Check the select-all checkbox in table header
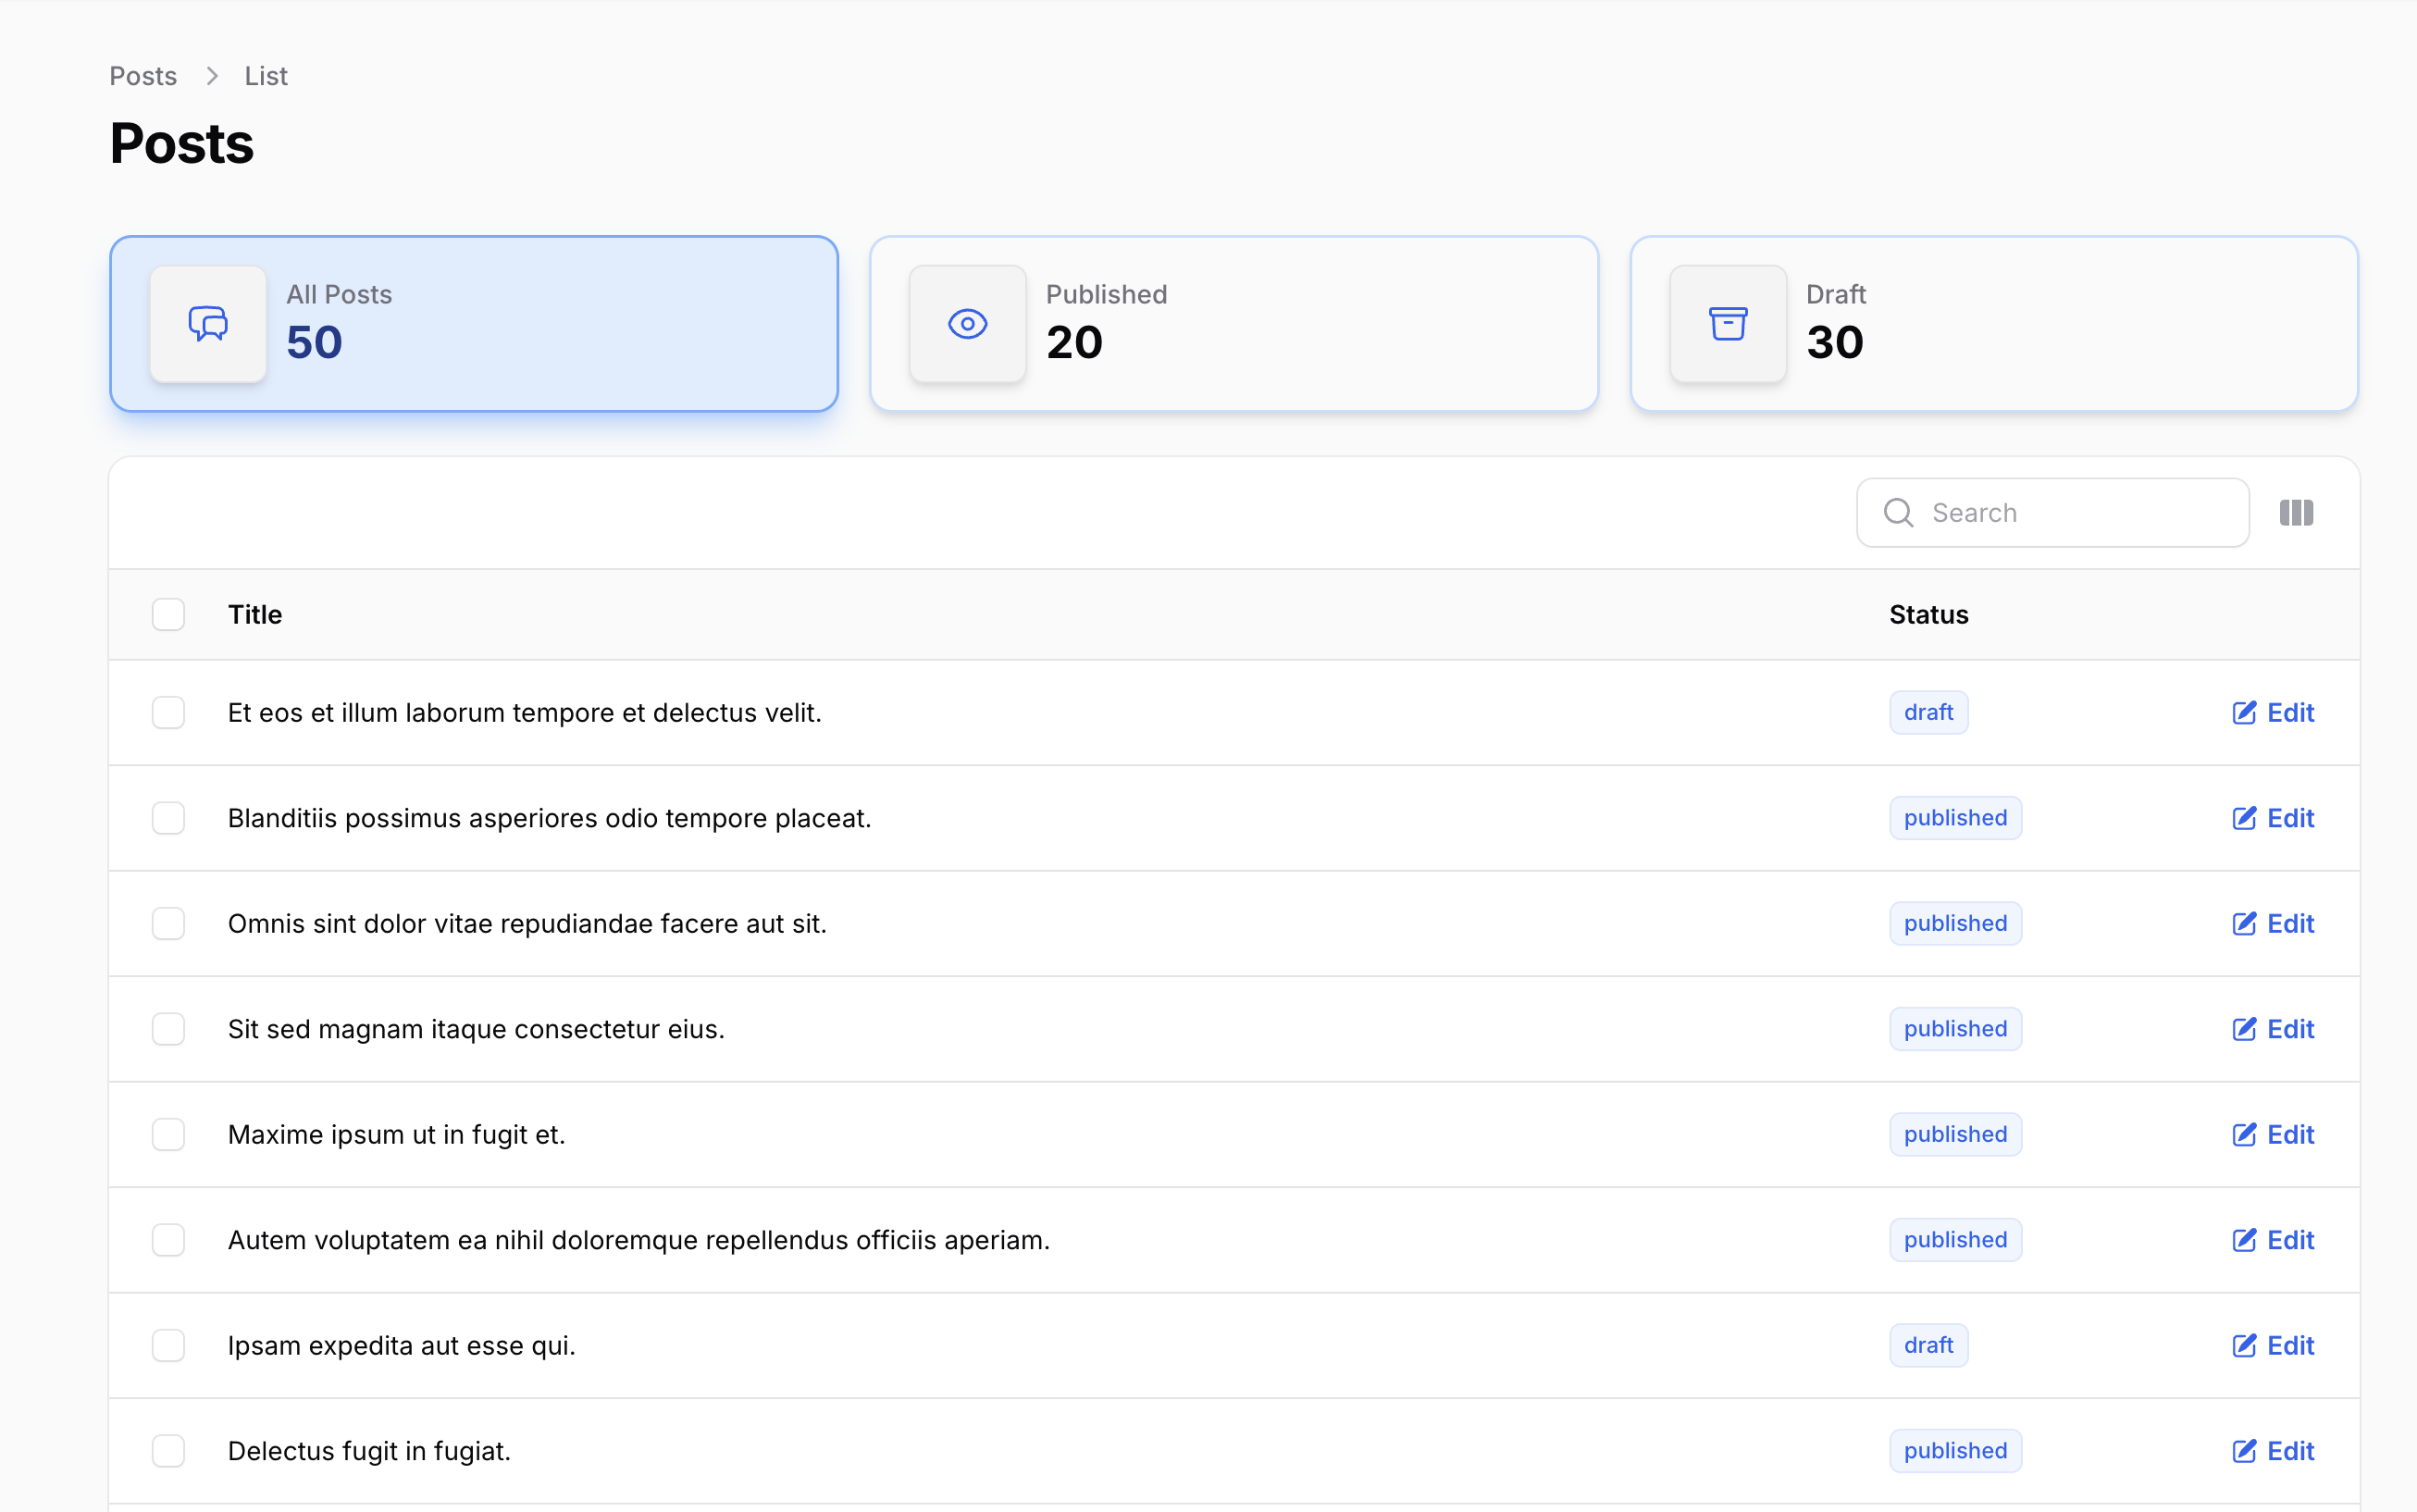 [168, 615]
